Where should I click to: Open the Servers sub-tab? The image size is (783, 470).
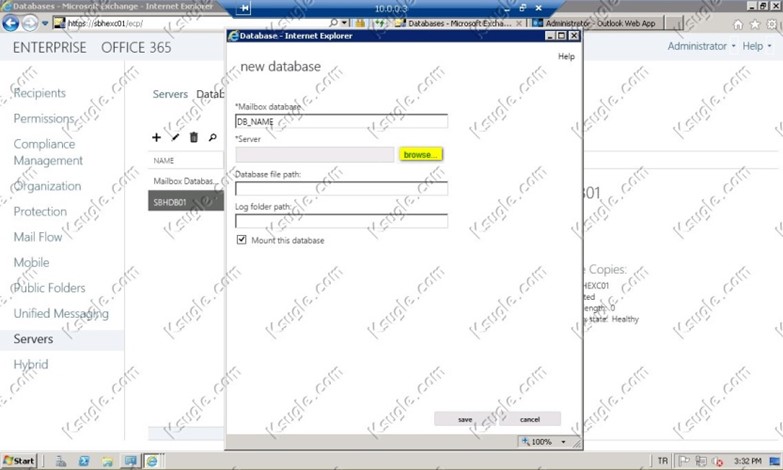click(x=170, y=94)
